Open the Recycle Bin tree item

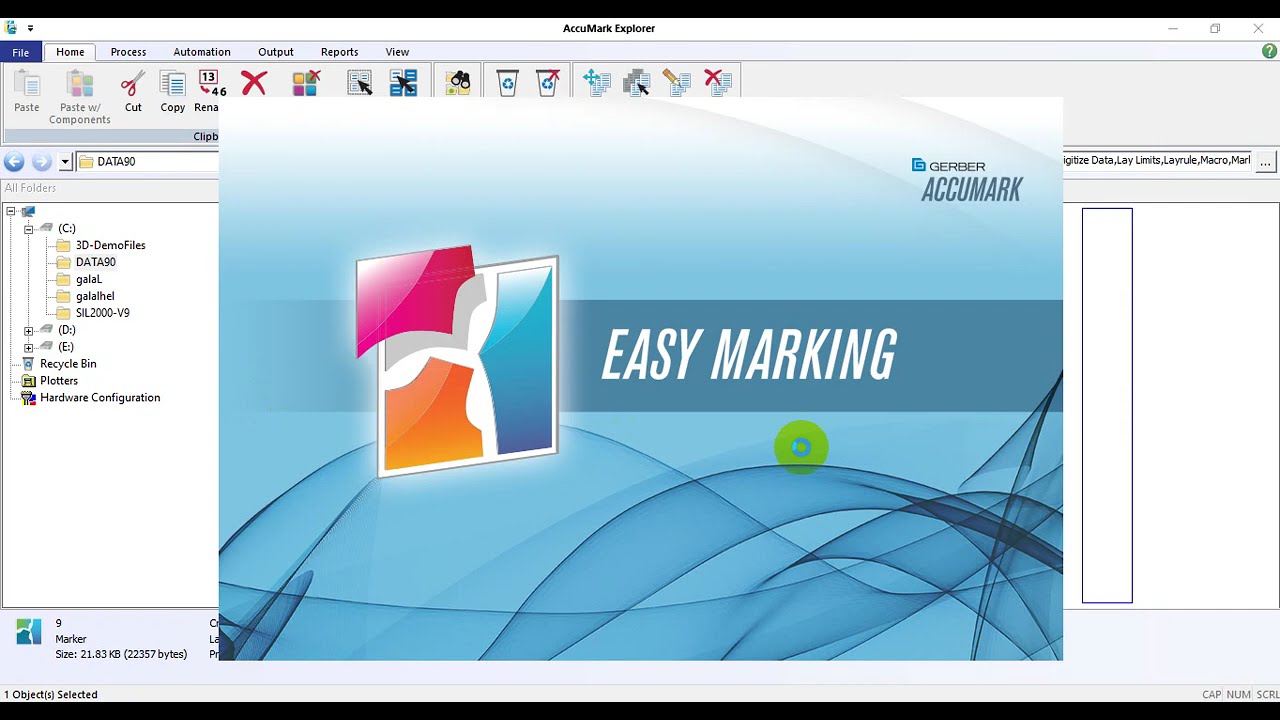coord(68,364)
